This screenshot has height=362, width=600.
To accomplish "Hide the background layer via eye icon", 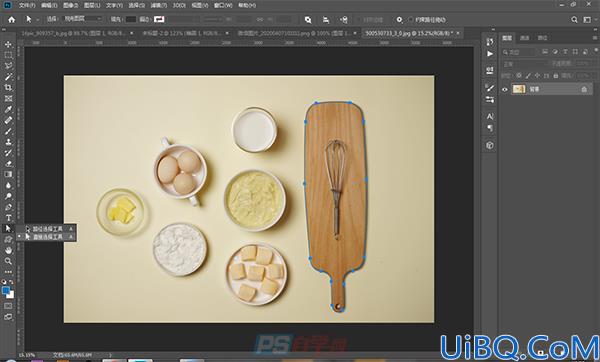I will tap(505, 89).
